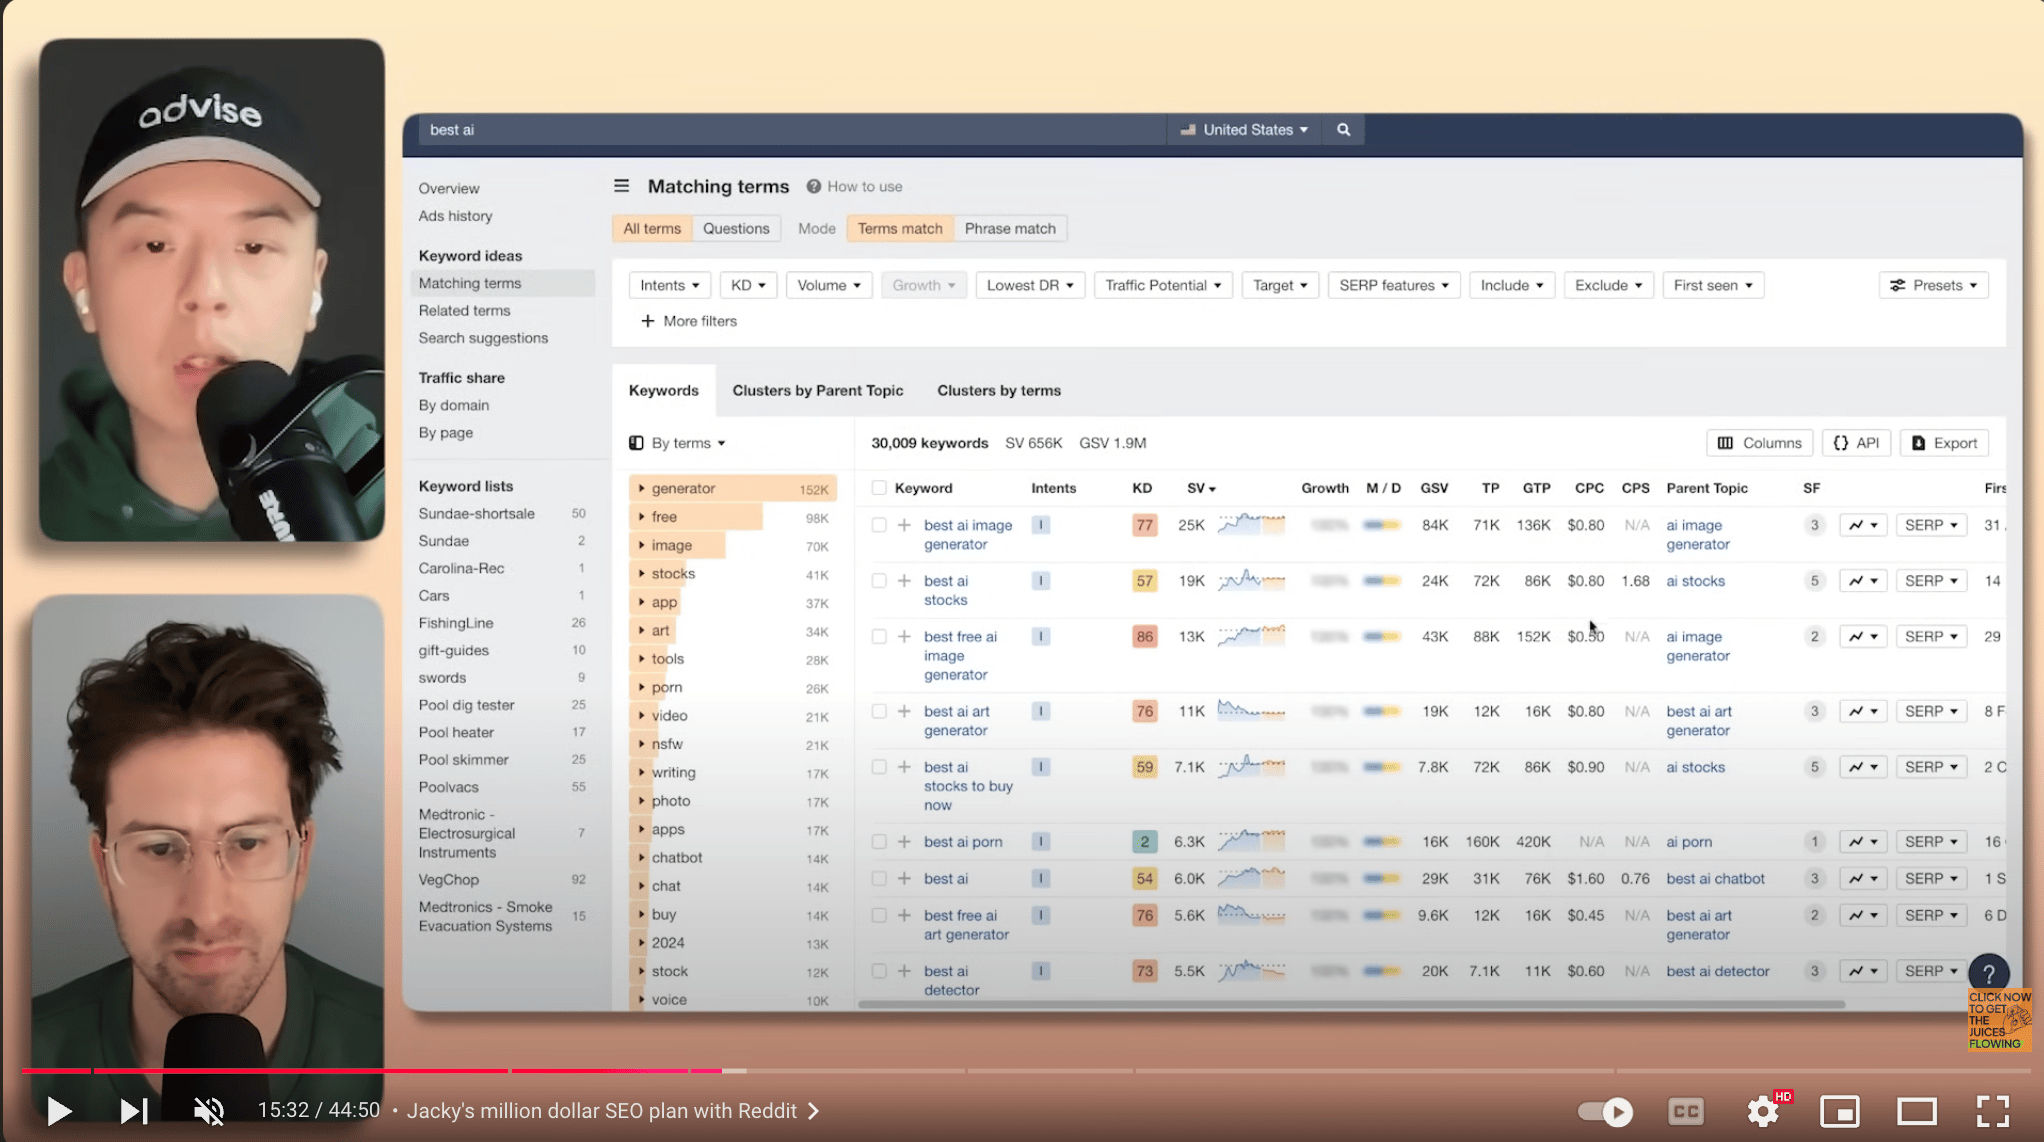Check the box for 'best ai image generator'
This screenshot has height=1142, width=2044.
click(878, 525)
